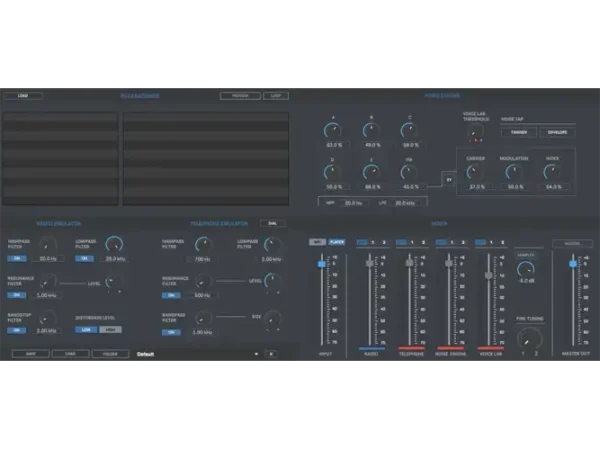Click the Sampler gain knob

pos(526,269)
